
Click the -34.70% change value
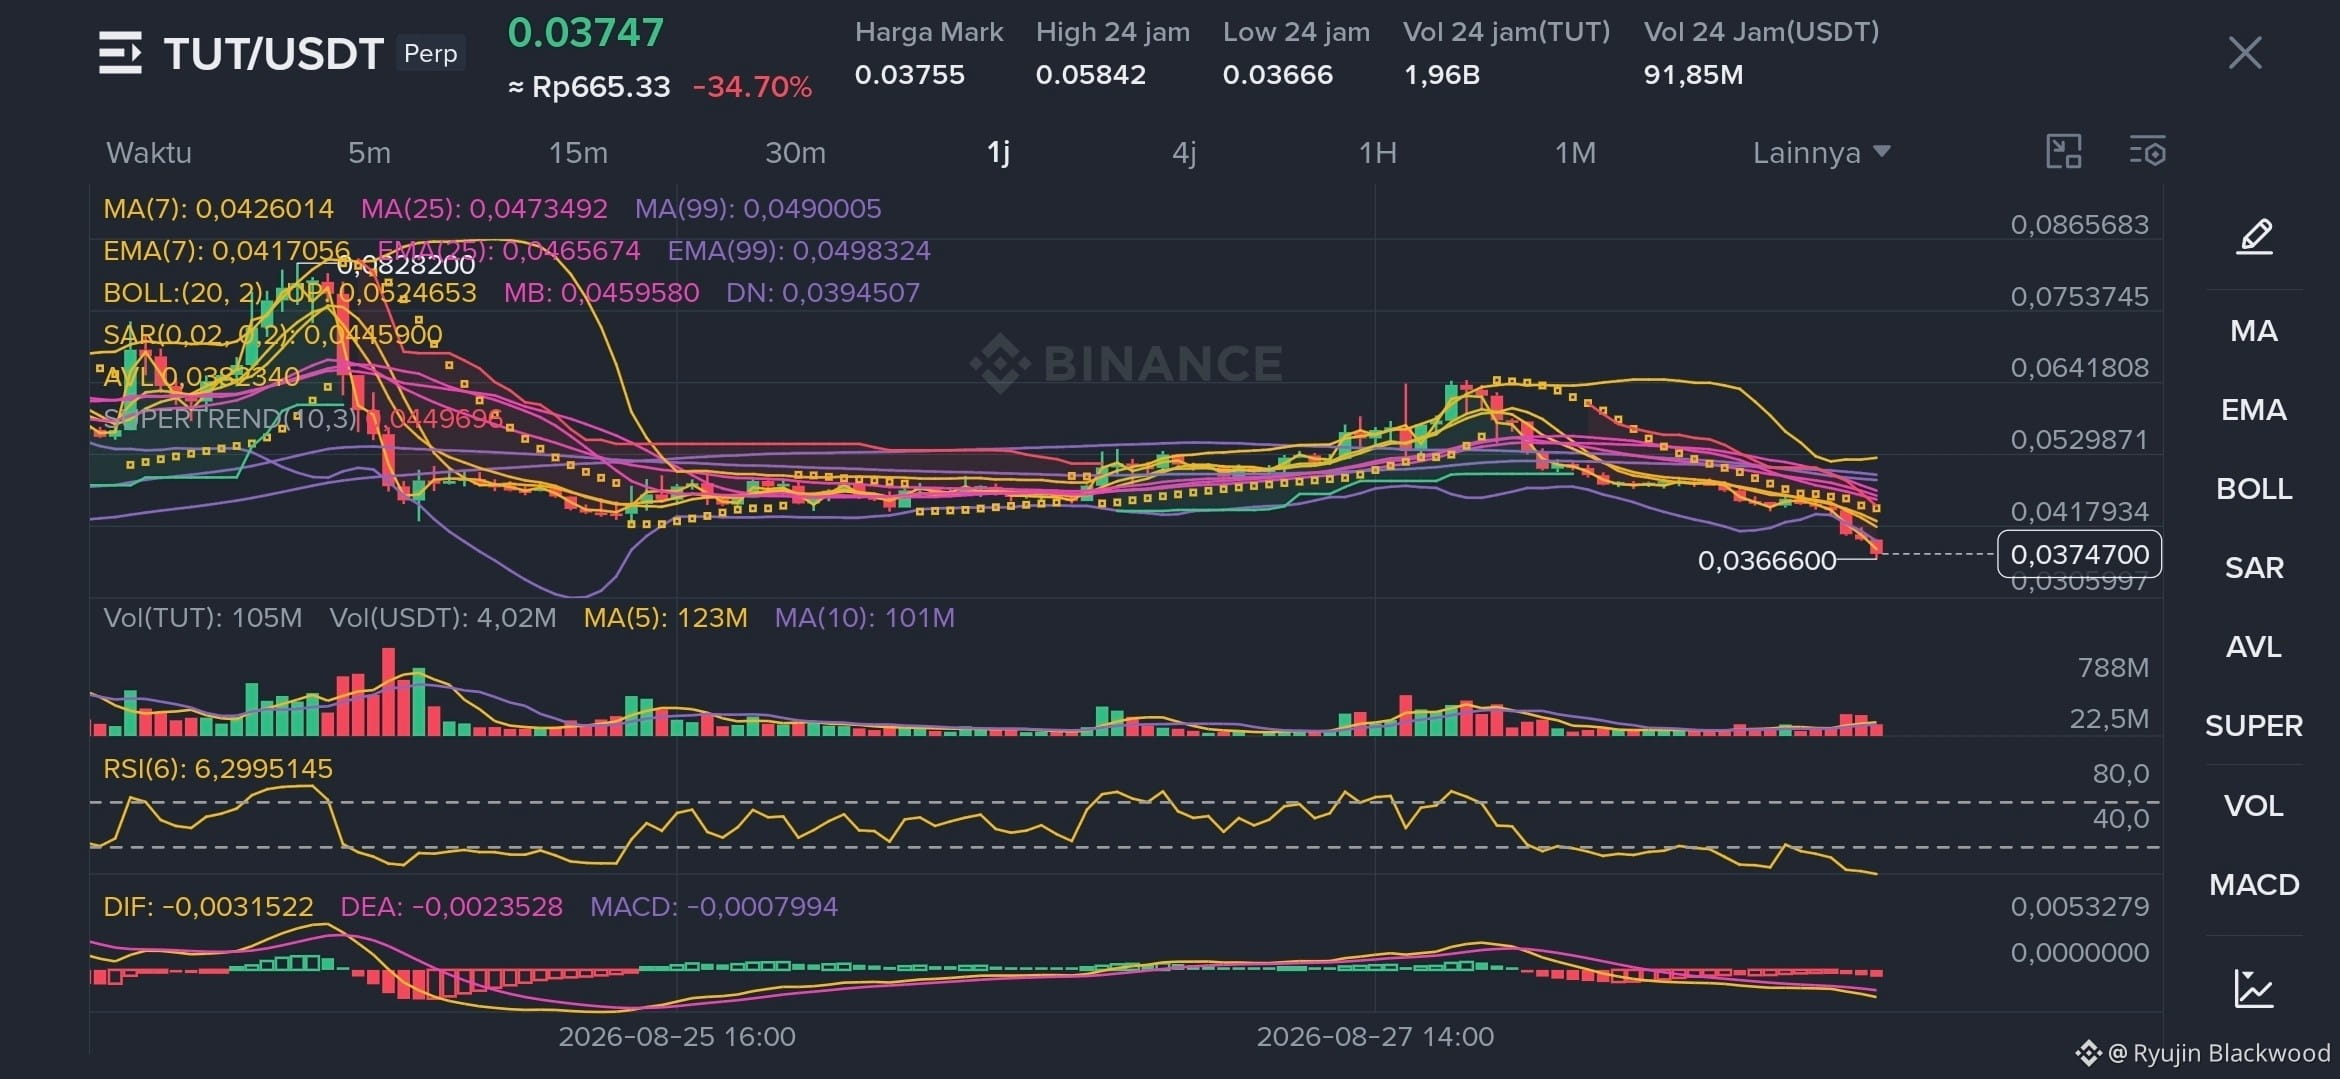[x=752, y=87]
